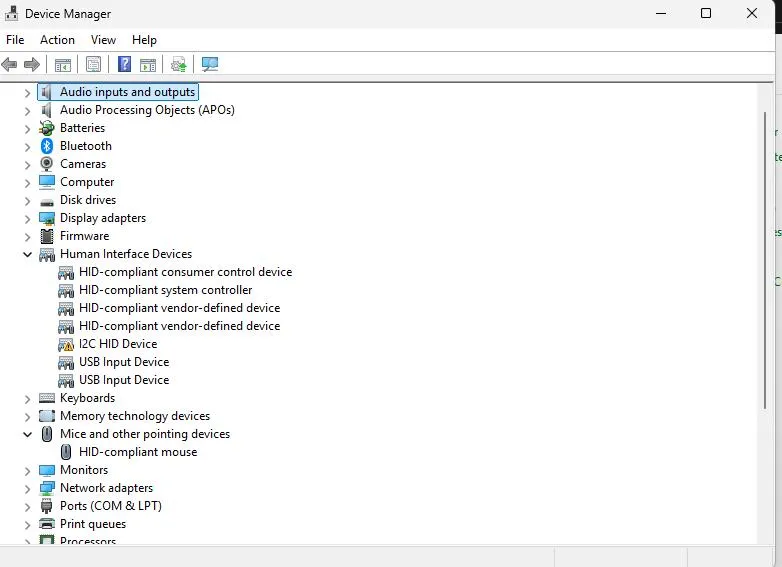Click the Print queues printer icon
Screen dimensions: 782x567
pos(47,524)
